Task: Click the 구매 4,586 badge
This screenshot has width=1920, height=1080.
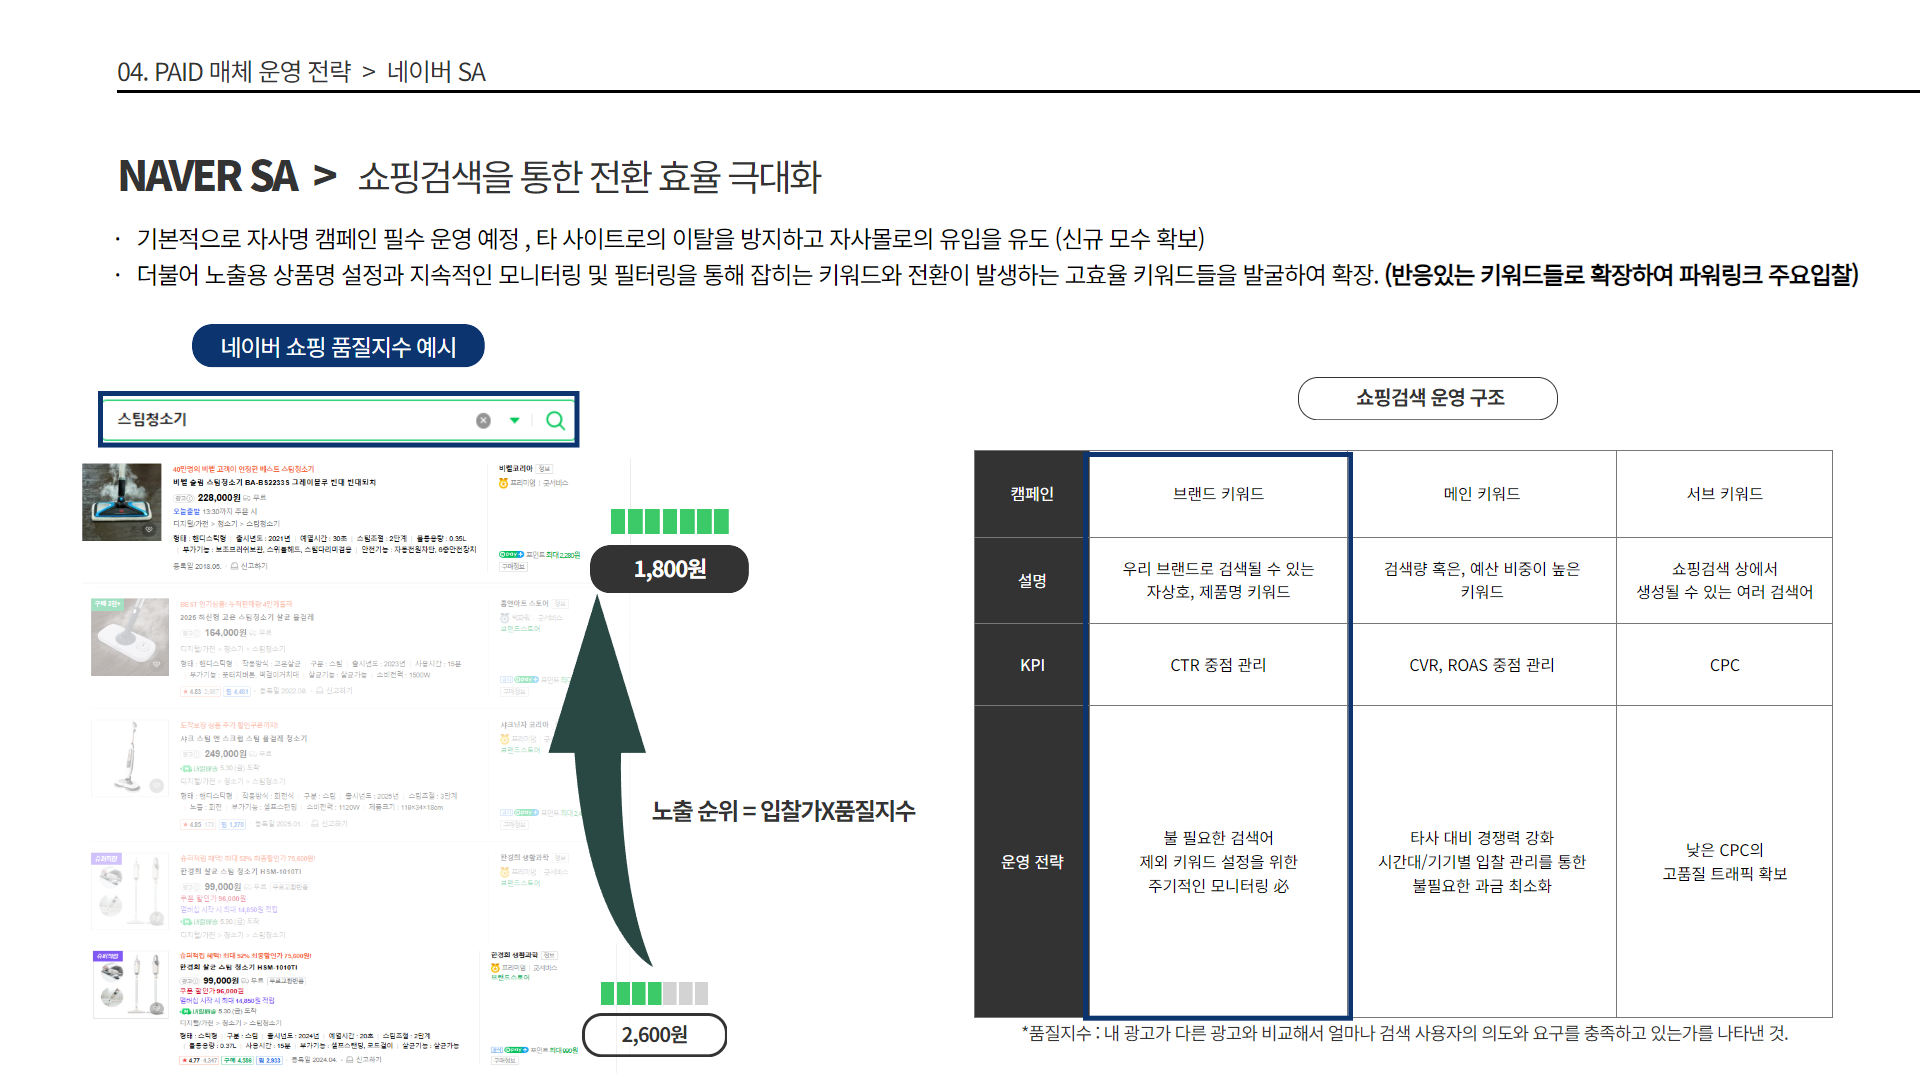Action: click(237, 1060)
